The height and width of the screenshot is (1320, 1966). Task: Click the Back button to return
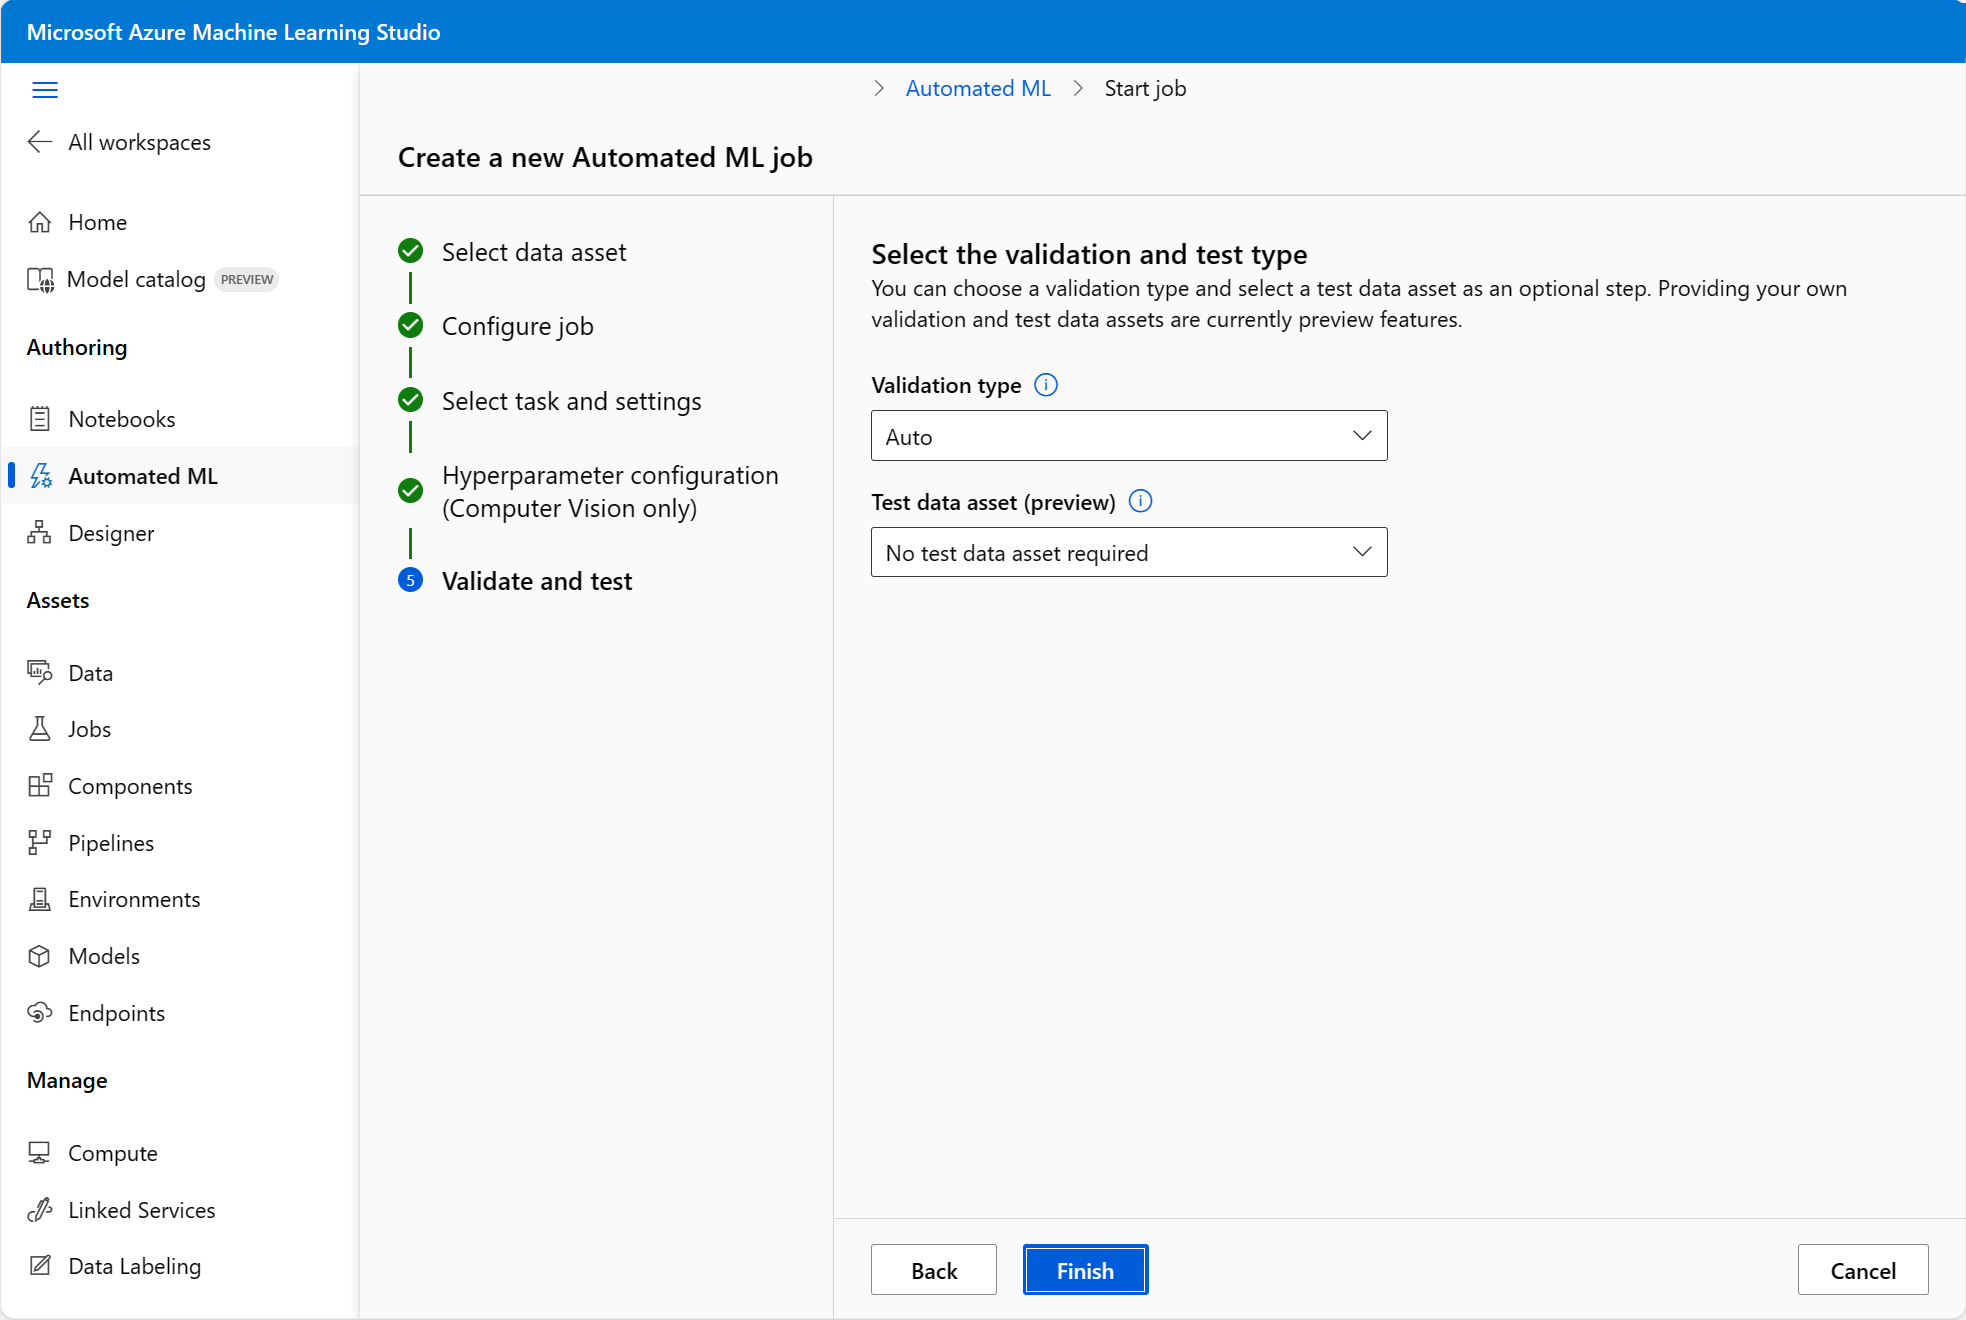coord(932,1270)
